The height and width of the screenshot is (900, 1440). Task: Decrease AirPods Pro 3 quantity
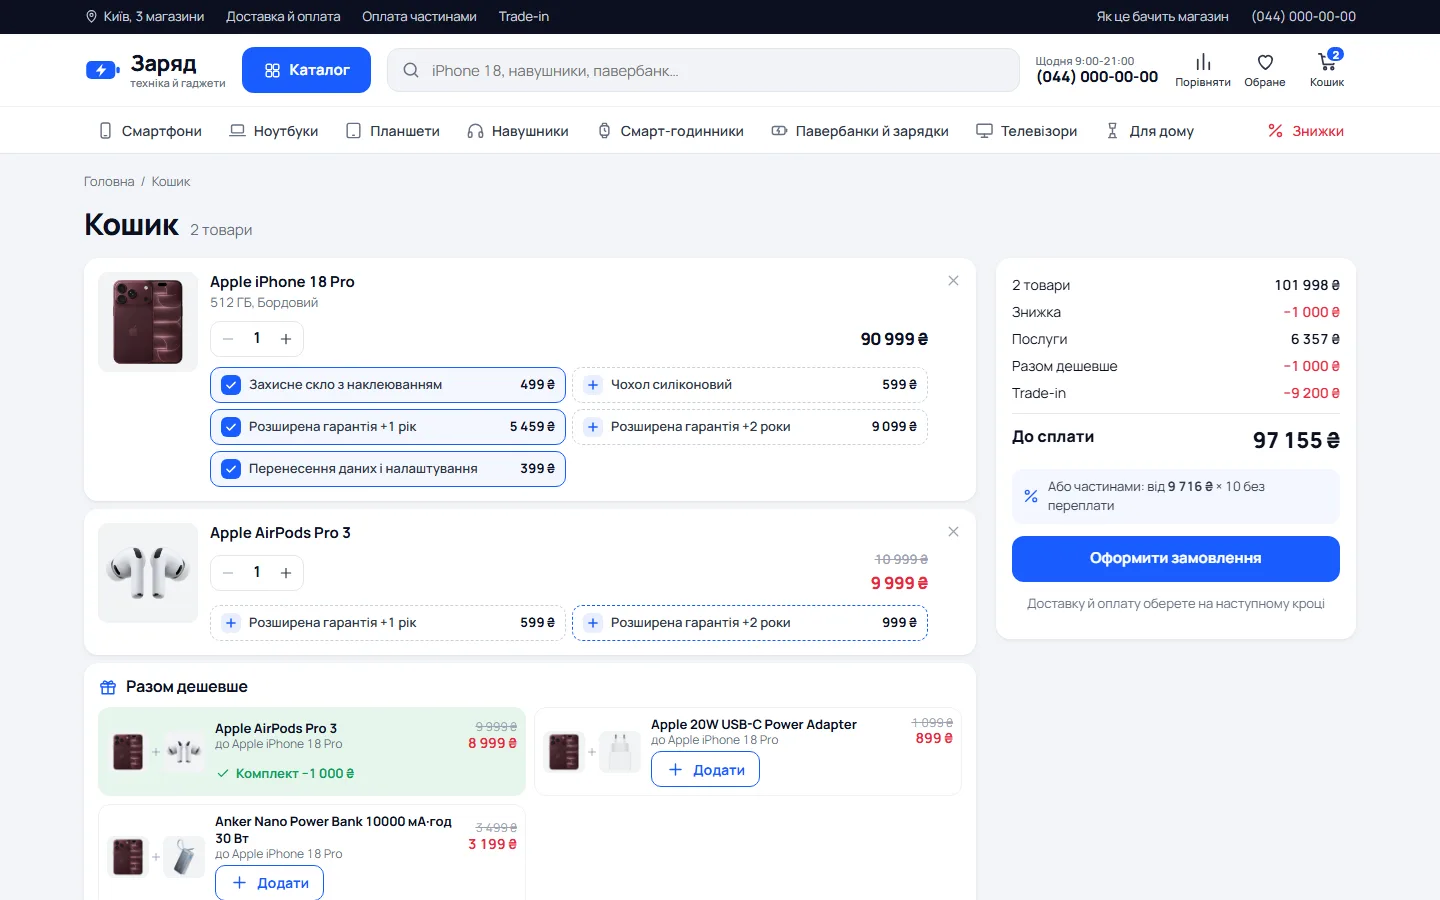click(228, 573)
